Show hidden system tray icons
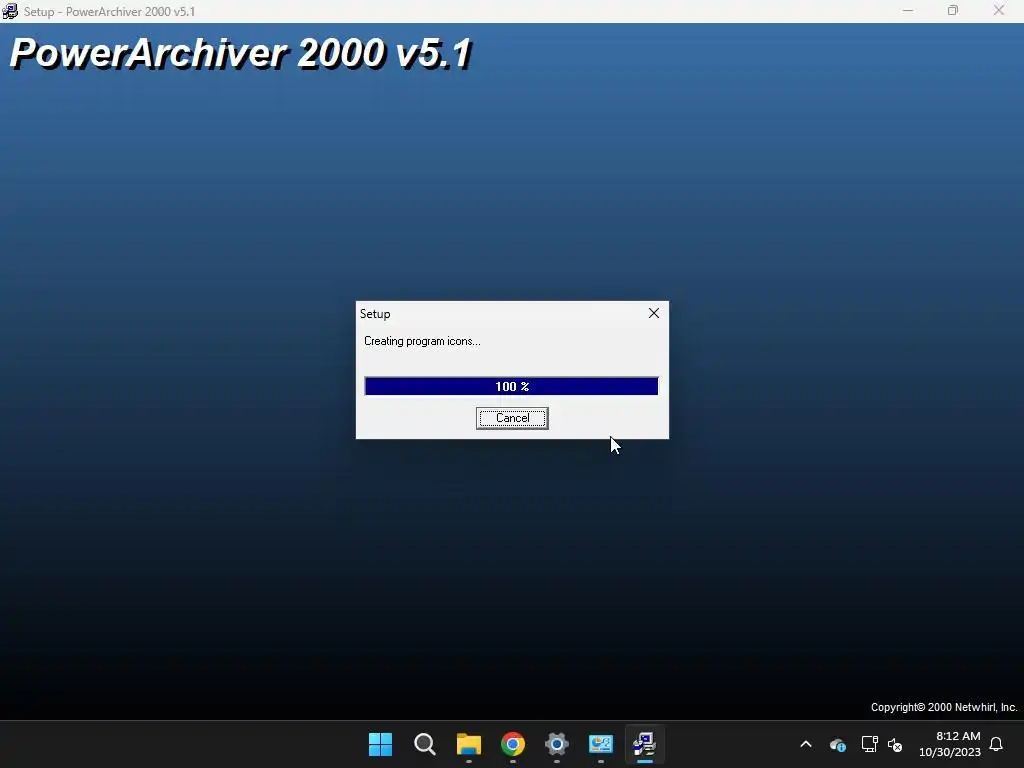 [x=806, y=744]
